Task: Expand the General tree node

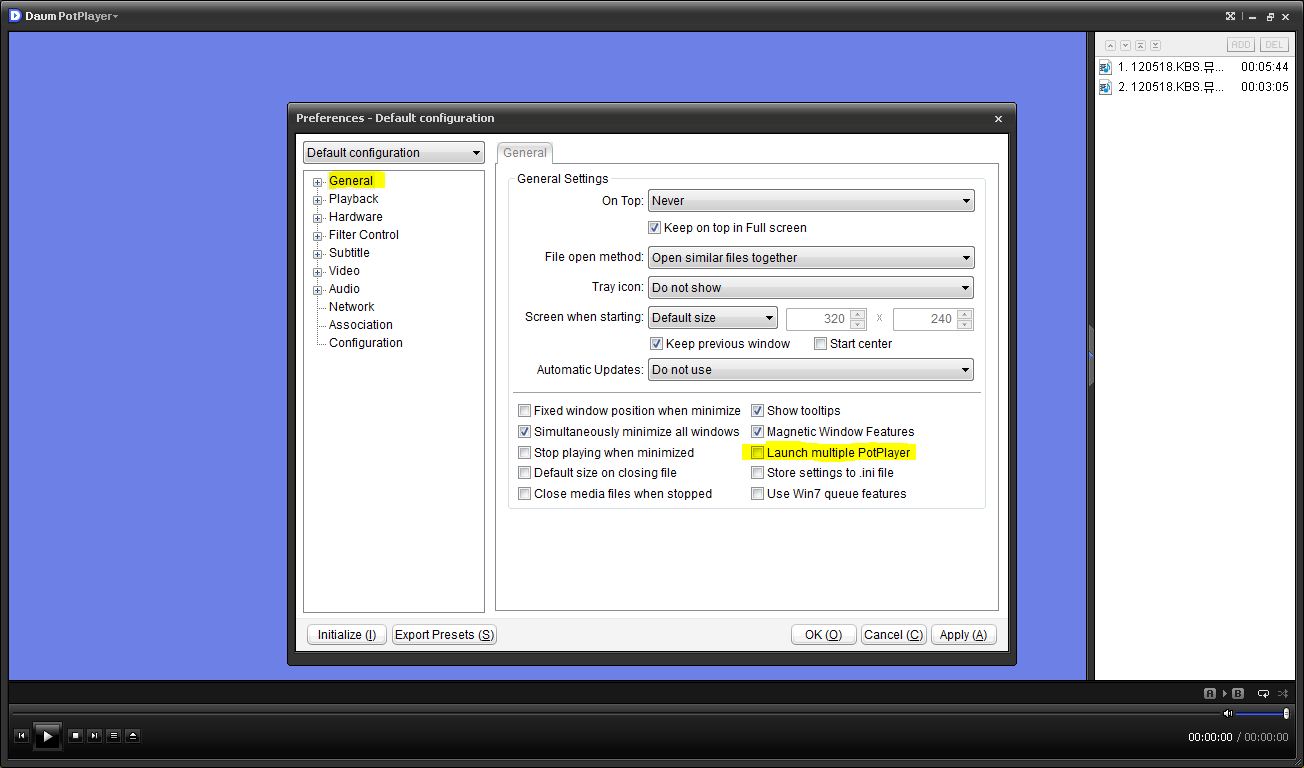Action: [318, 182]
